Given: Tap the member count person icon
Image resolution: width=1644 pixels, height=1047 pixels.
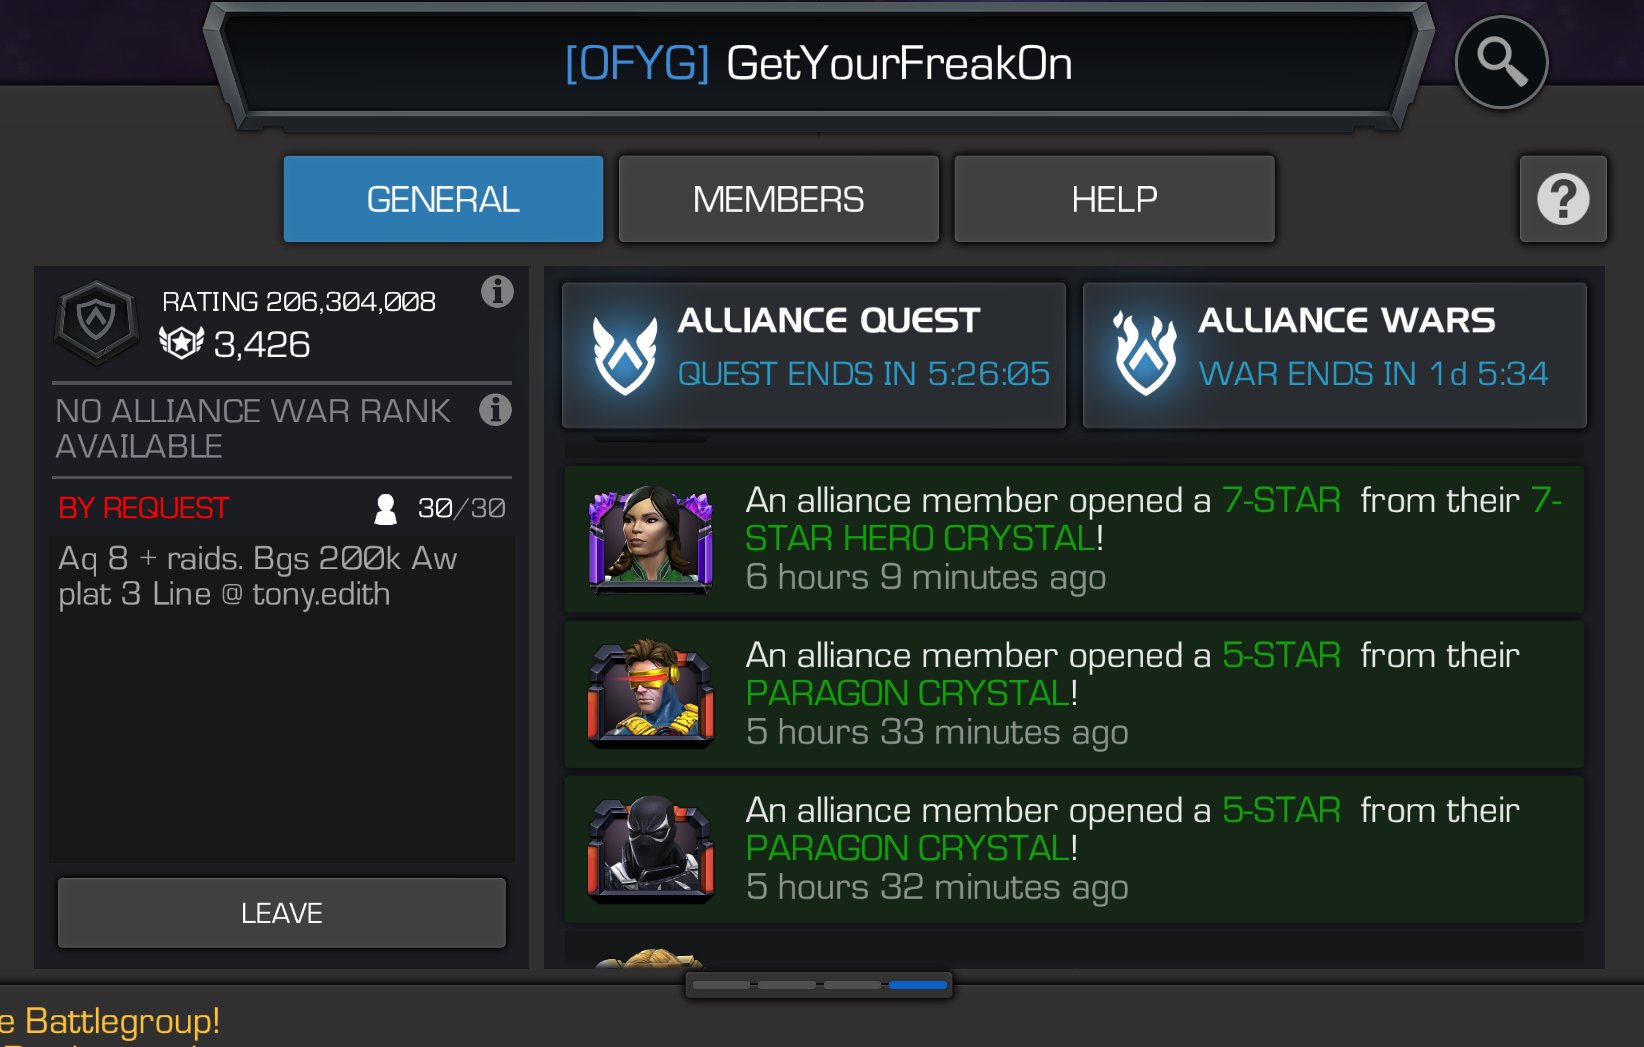Looking at the screenshot, I should tap(385, 509).
